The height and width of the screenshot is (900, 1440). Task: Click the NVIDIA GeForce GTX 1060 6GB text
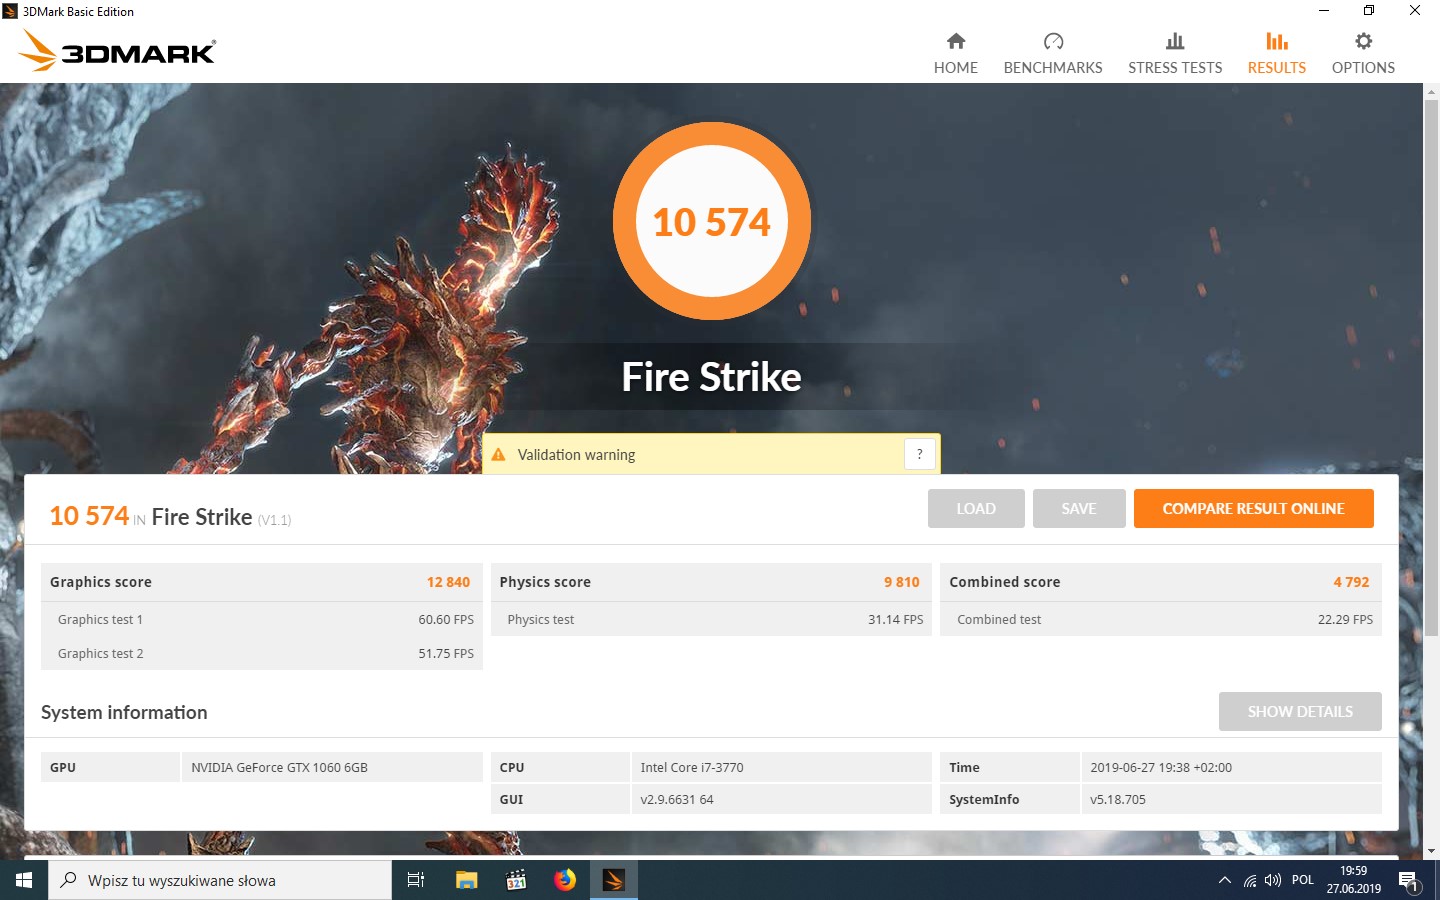[279, 767]
